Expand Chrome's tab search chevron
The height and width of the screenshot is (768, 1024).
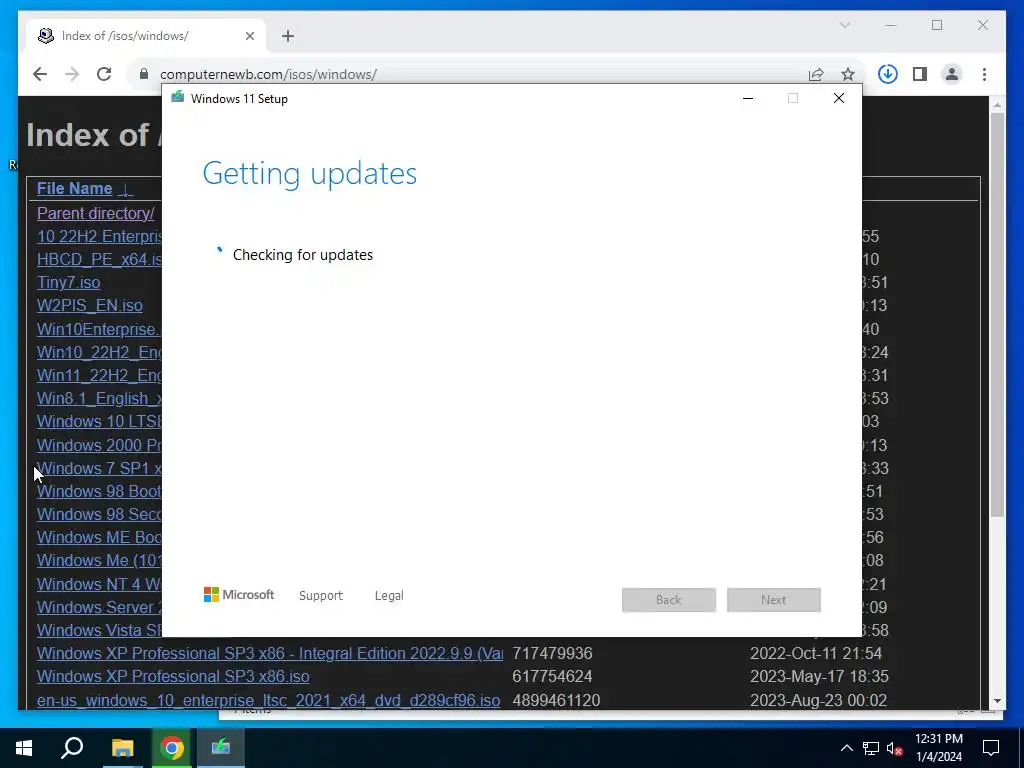[x=844, y=25]
